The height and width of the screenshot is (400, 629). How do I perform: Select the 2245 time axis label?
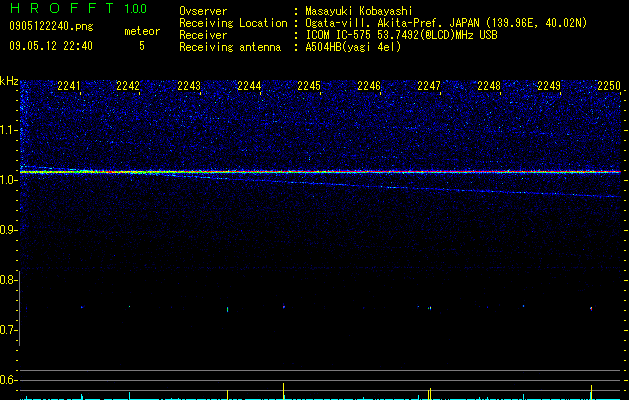tap(309, 85)
